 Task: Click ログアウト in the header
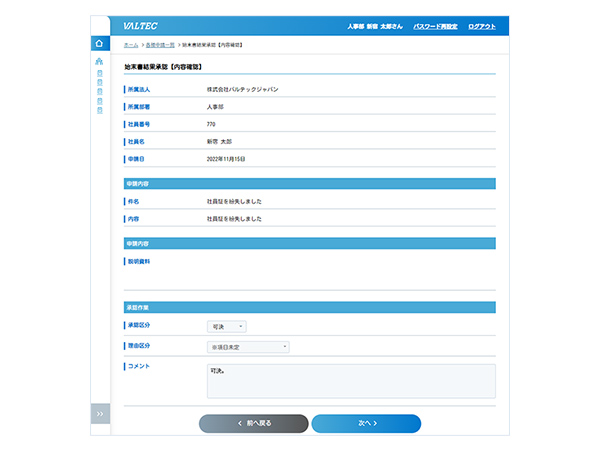(482, 25)
